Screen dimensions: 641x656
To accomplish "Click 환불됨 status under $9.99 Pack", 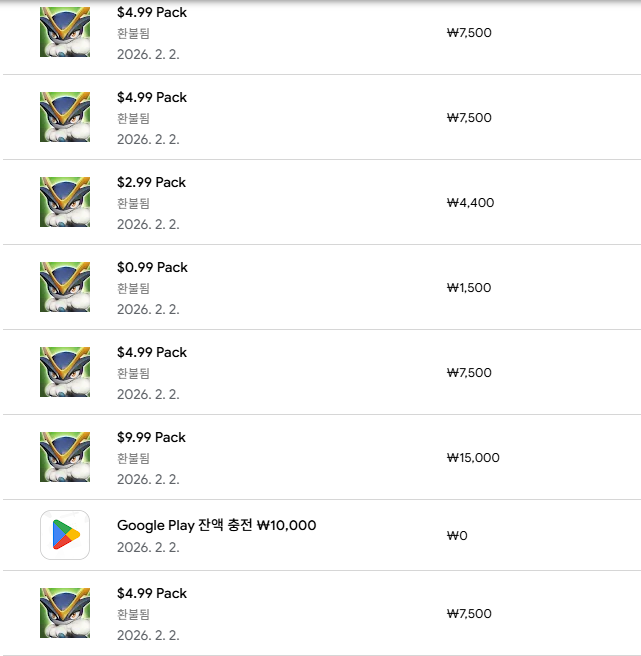I will (133, 458).
